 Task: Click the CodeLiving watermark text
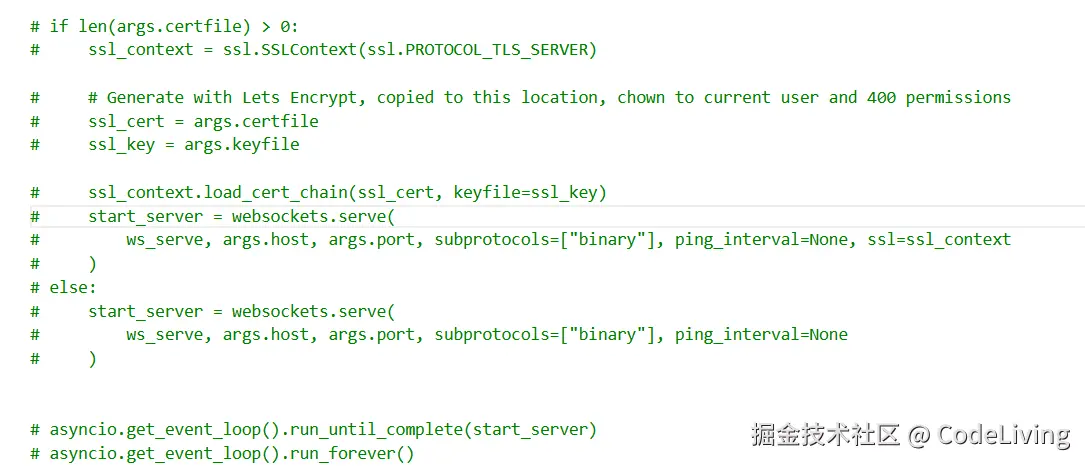[x=1002, y=436]
